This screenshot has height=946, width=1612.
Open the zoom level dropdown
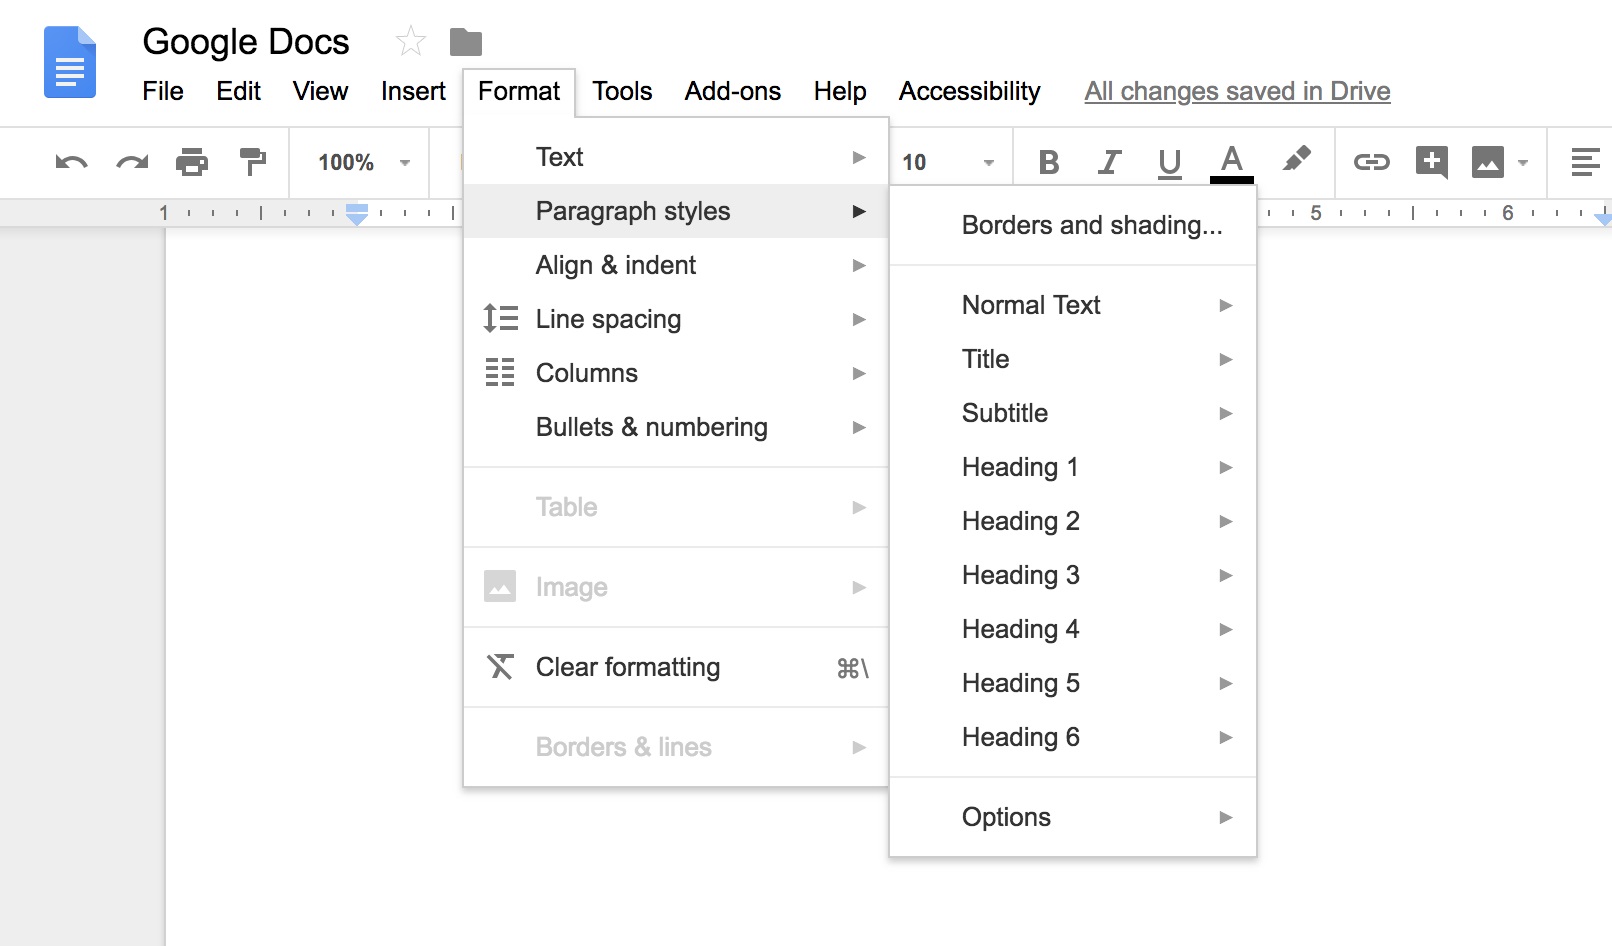coord(358,162)
